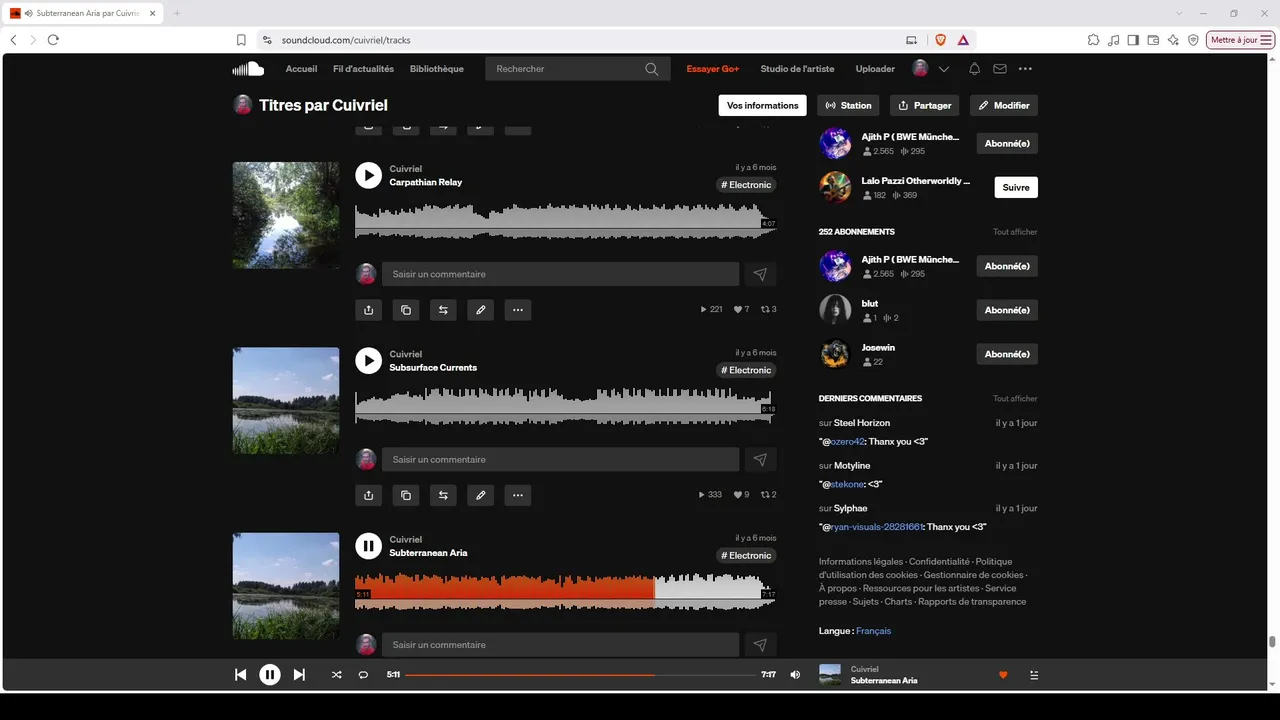Open the player queue list icon
This screenshot has width=1280, height=720.
(1034, 675)
